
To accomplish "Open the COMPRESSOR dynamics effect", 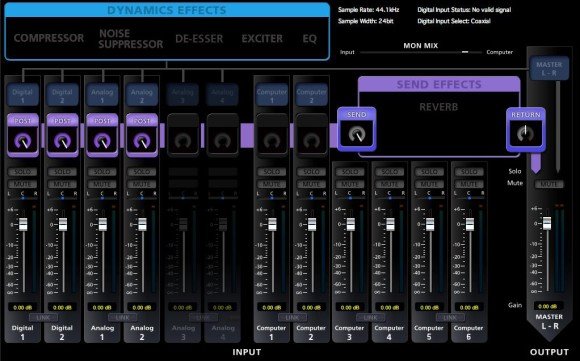I will (x=49, y=38).
